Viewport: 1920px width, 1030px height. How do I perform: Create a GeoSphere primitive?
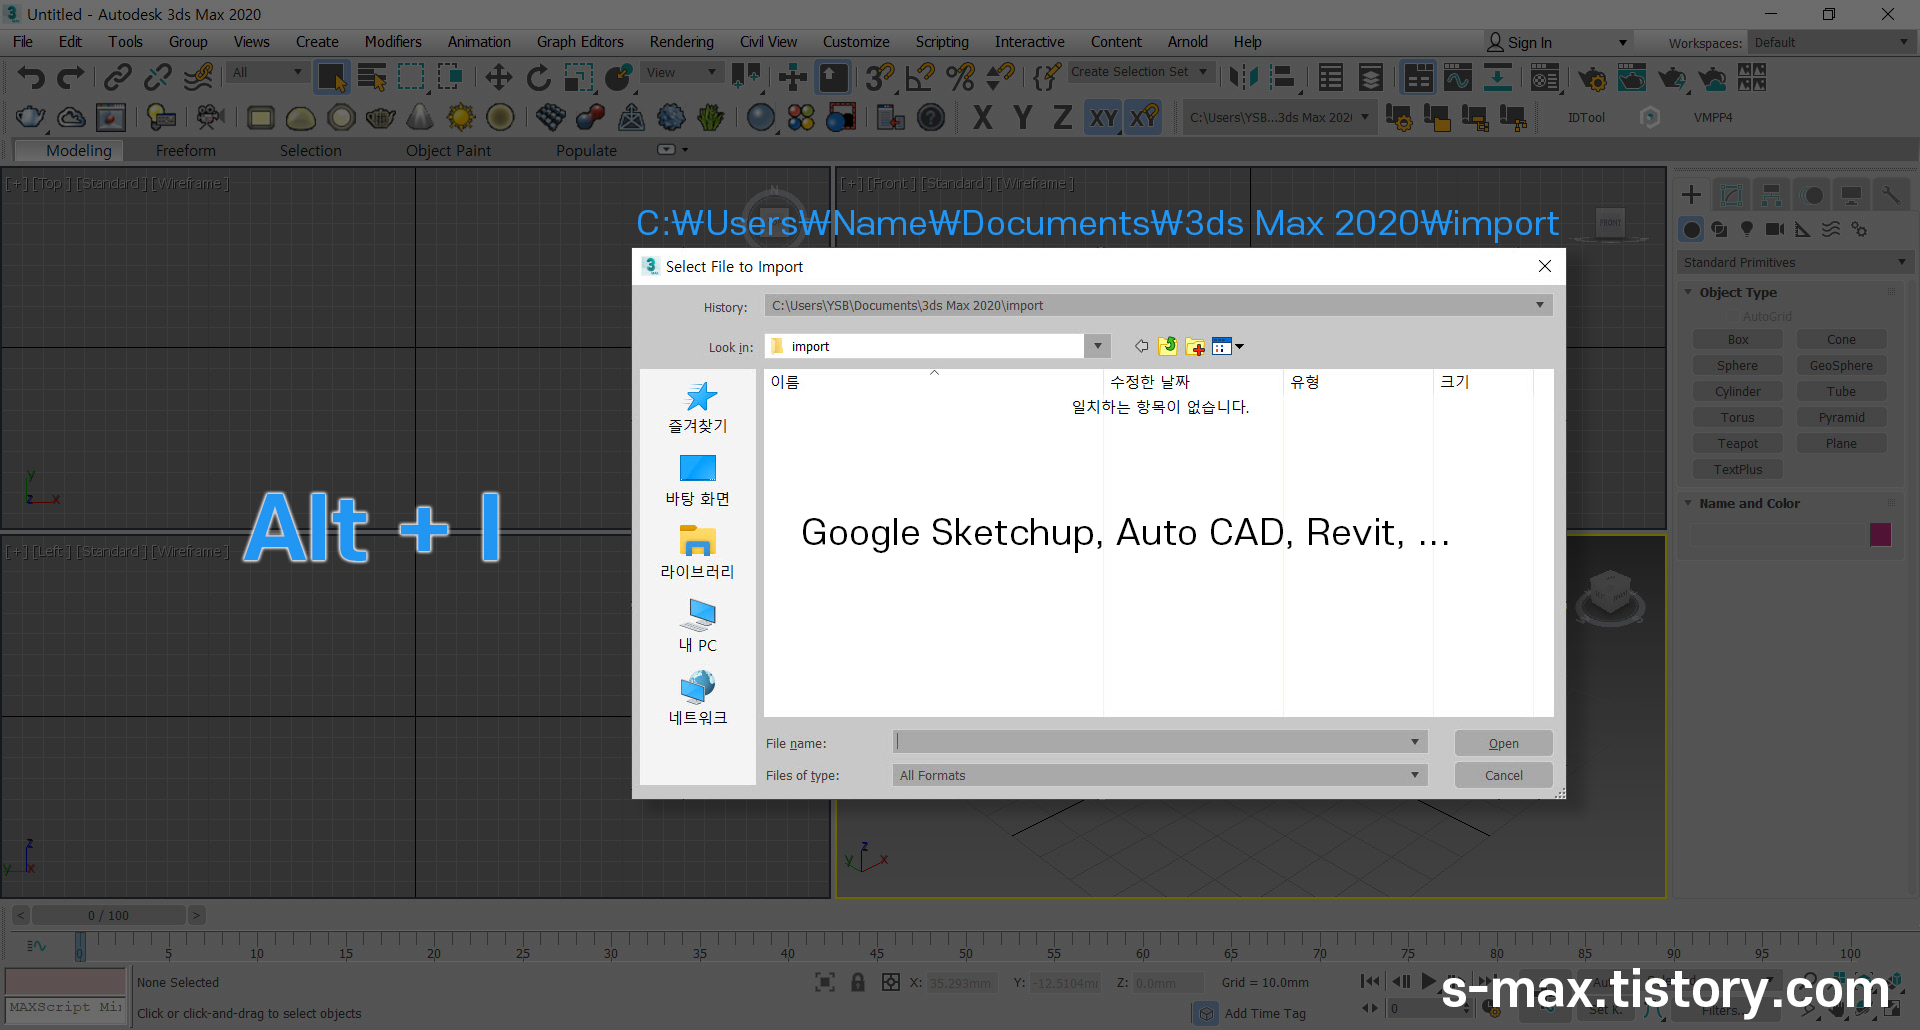pos(1841,366)
